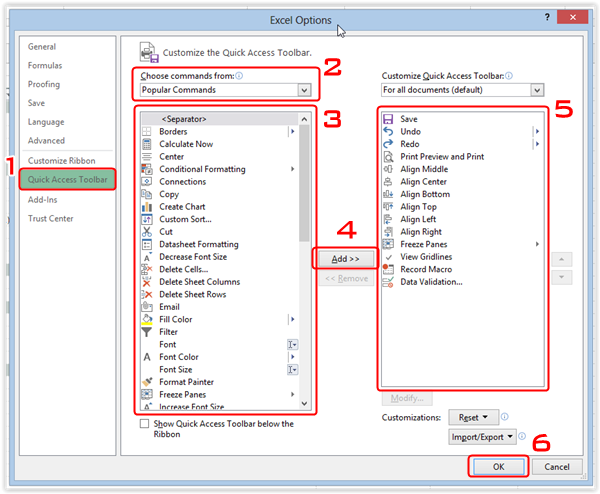Image resolution: width=600 pixels, height=494 pixels.
Task: Pick the Data Validation icon
Action: (388, 282)
